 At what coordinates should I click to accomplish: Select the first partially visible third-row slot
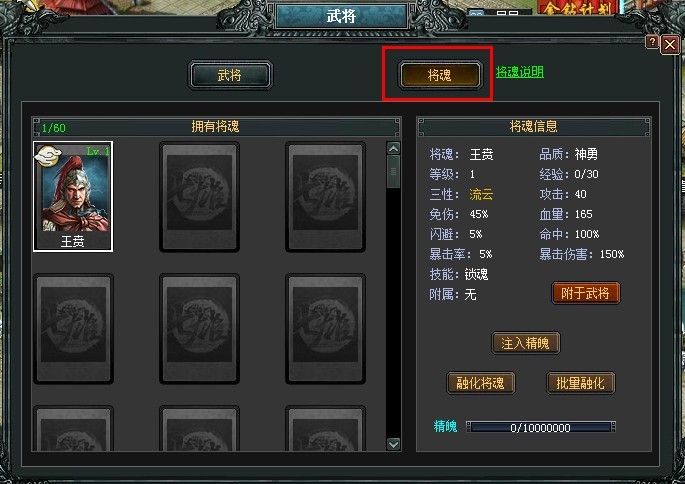point(73,428)
